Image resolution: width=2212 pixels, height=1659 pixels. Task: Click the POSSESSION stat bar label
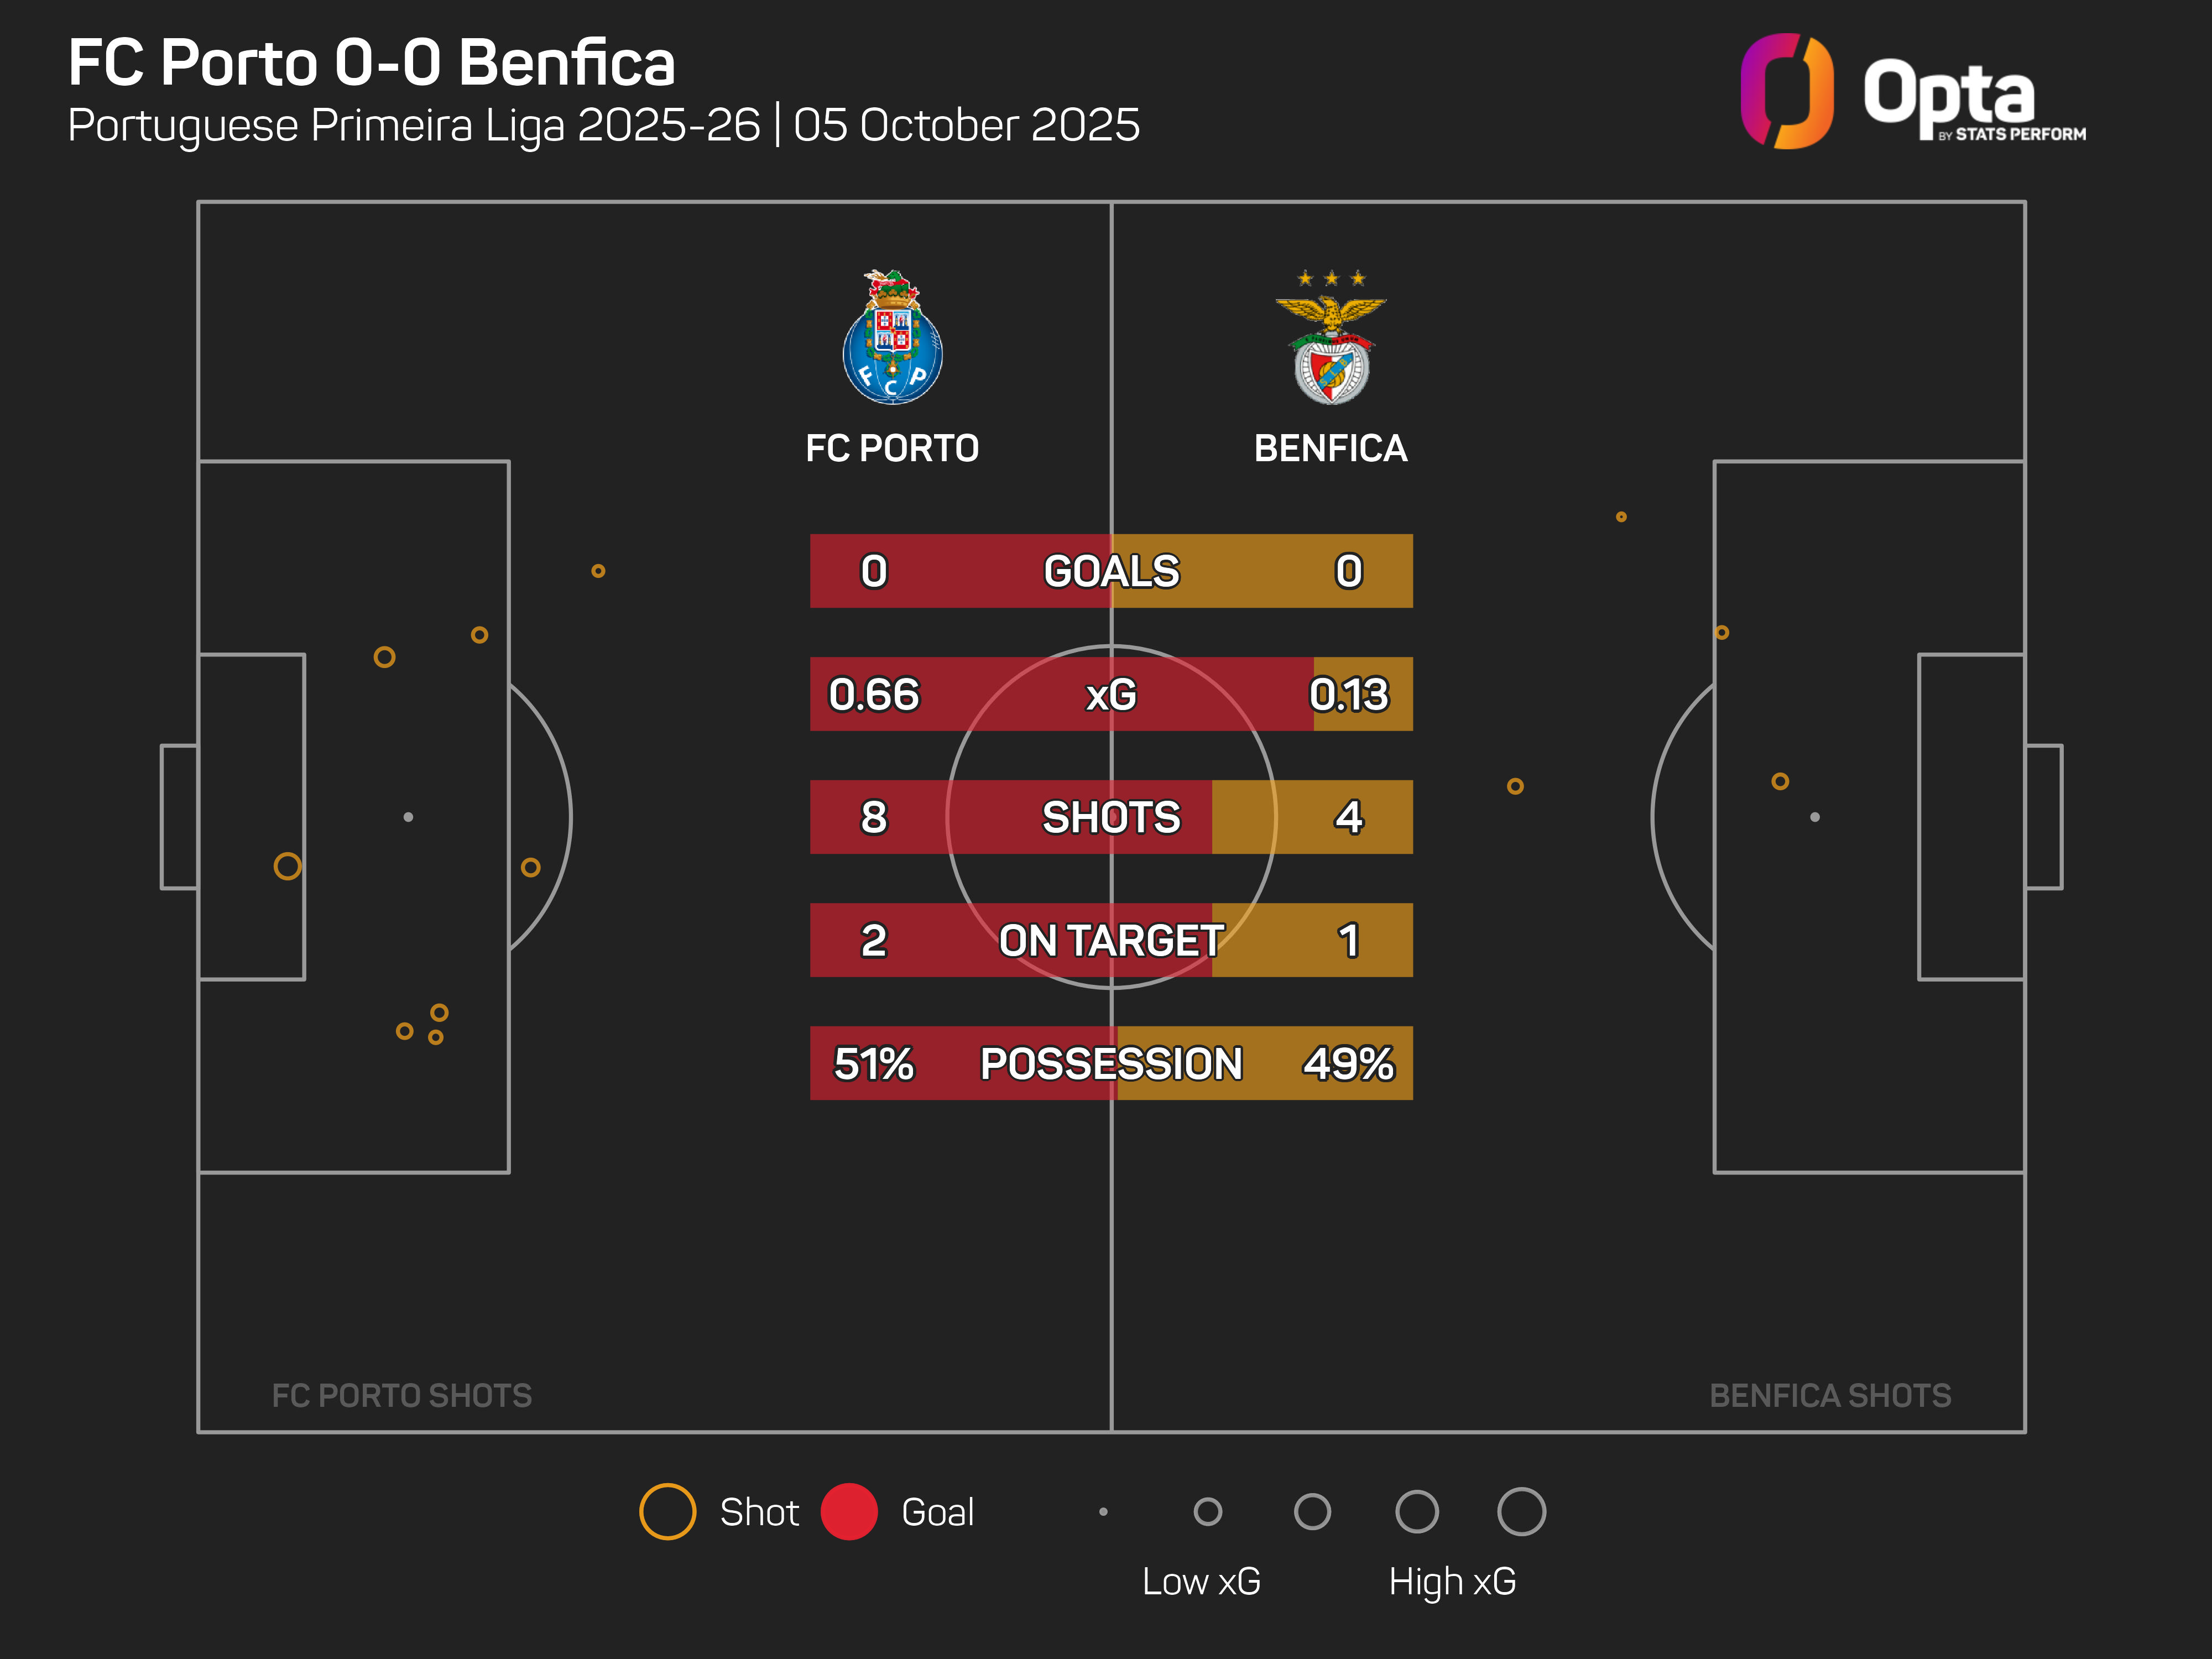pos(1111,1063)
